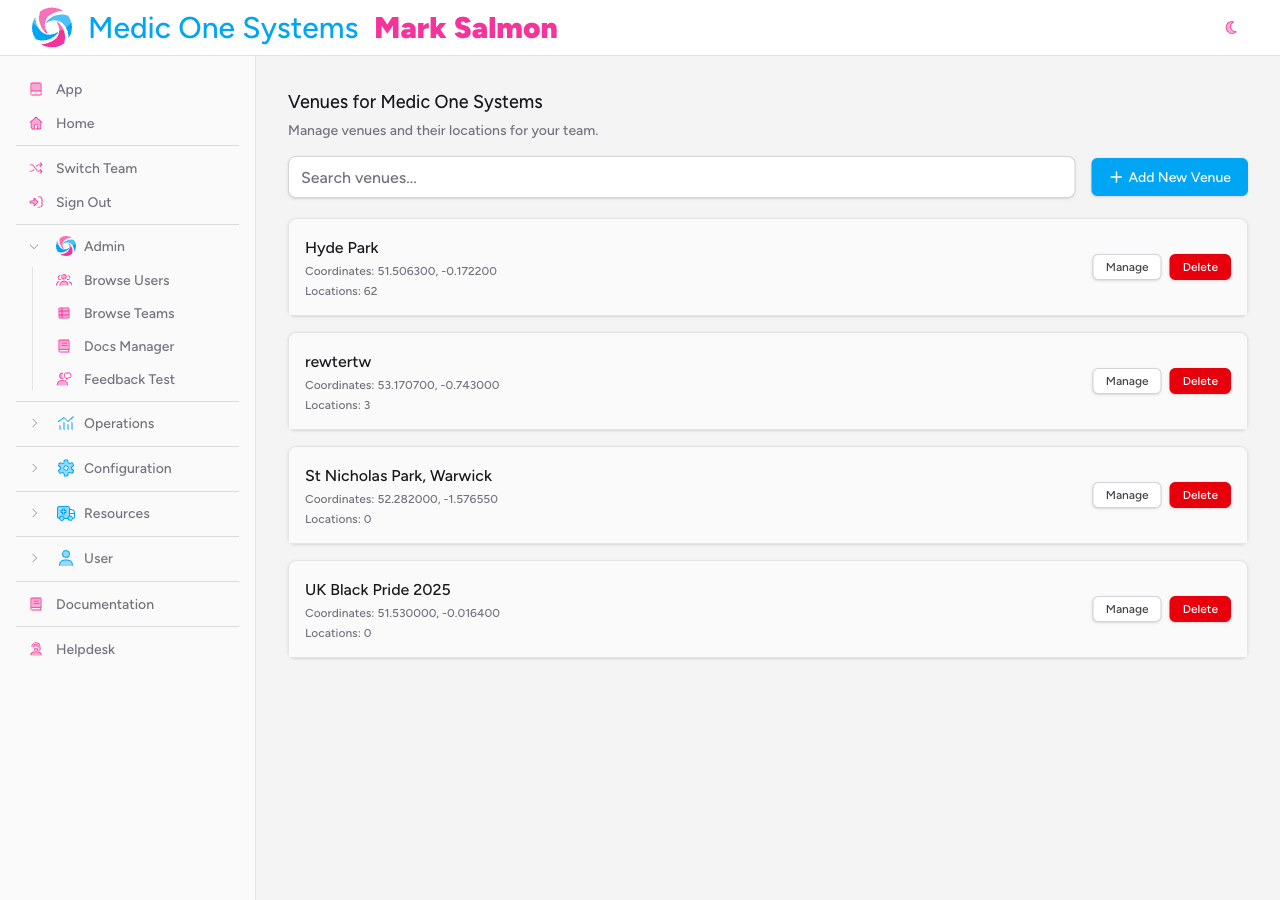Click the Helpdesk headset icon
The height and width of the screenshot is (900, 1280).
(x=35, y=649)
